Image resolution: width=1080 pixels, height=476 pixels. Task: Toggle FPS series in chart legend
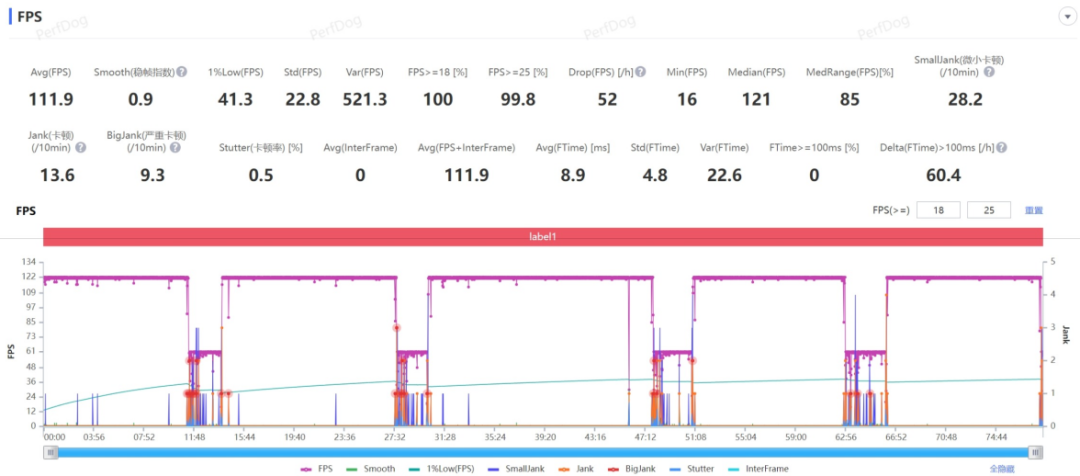318,468
